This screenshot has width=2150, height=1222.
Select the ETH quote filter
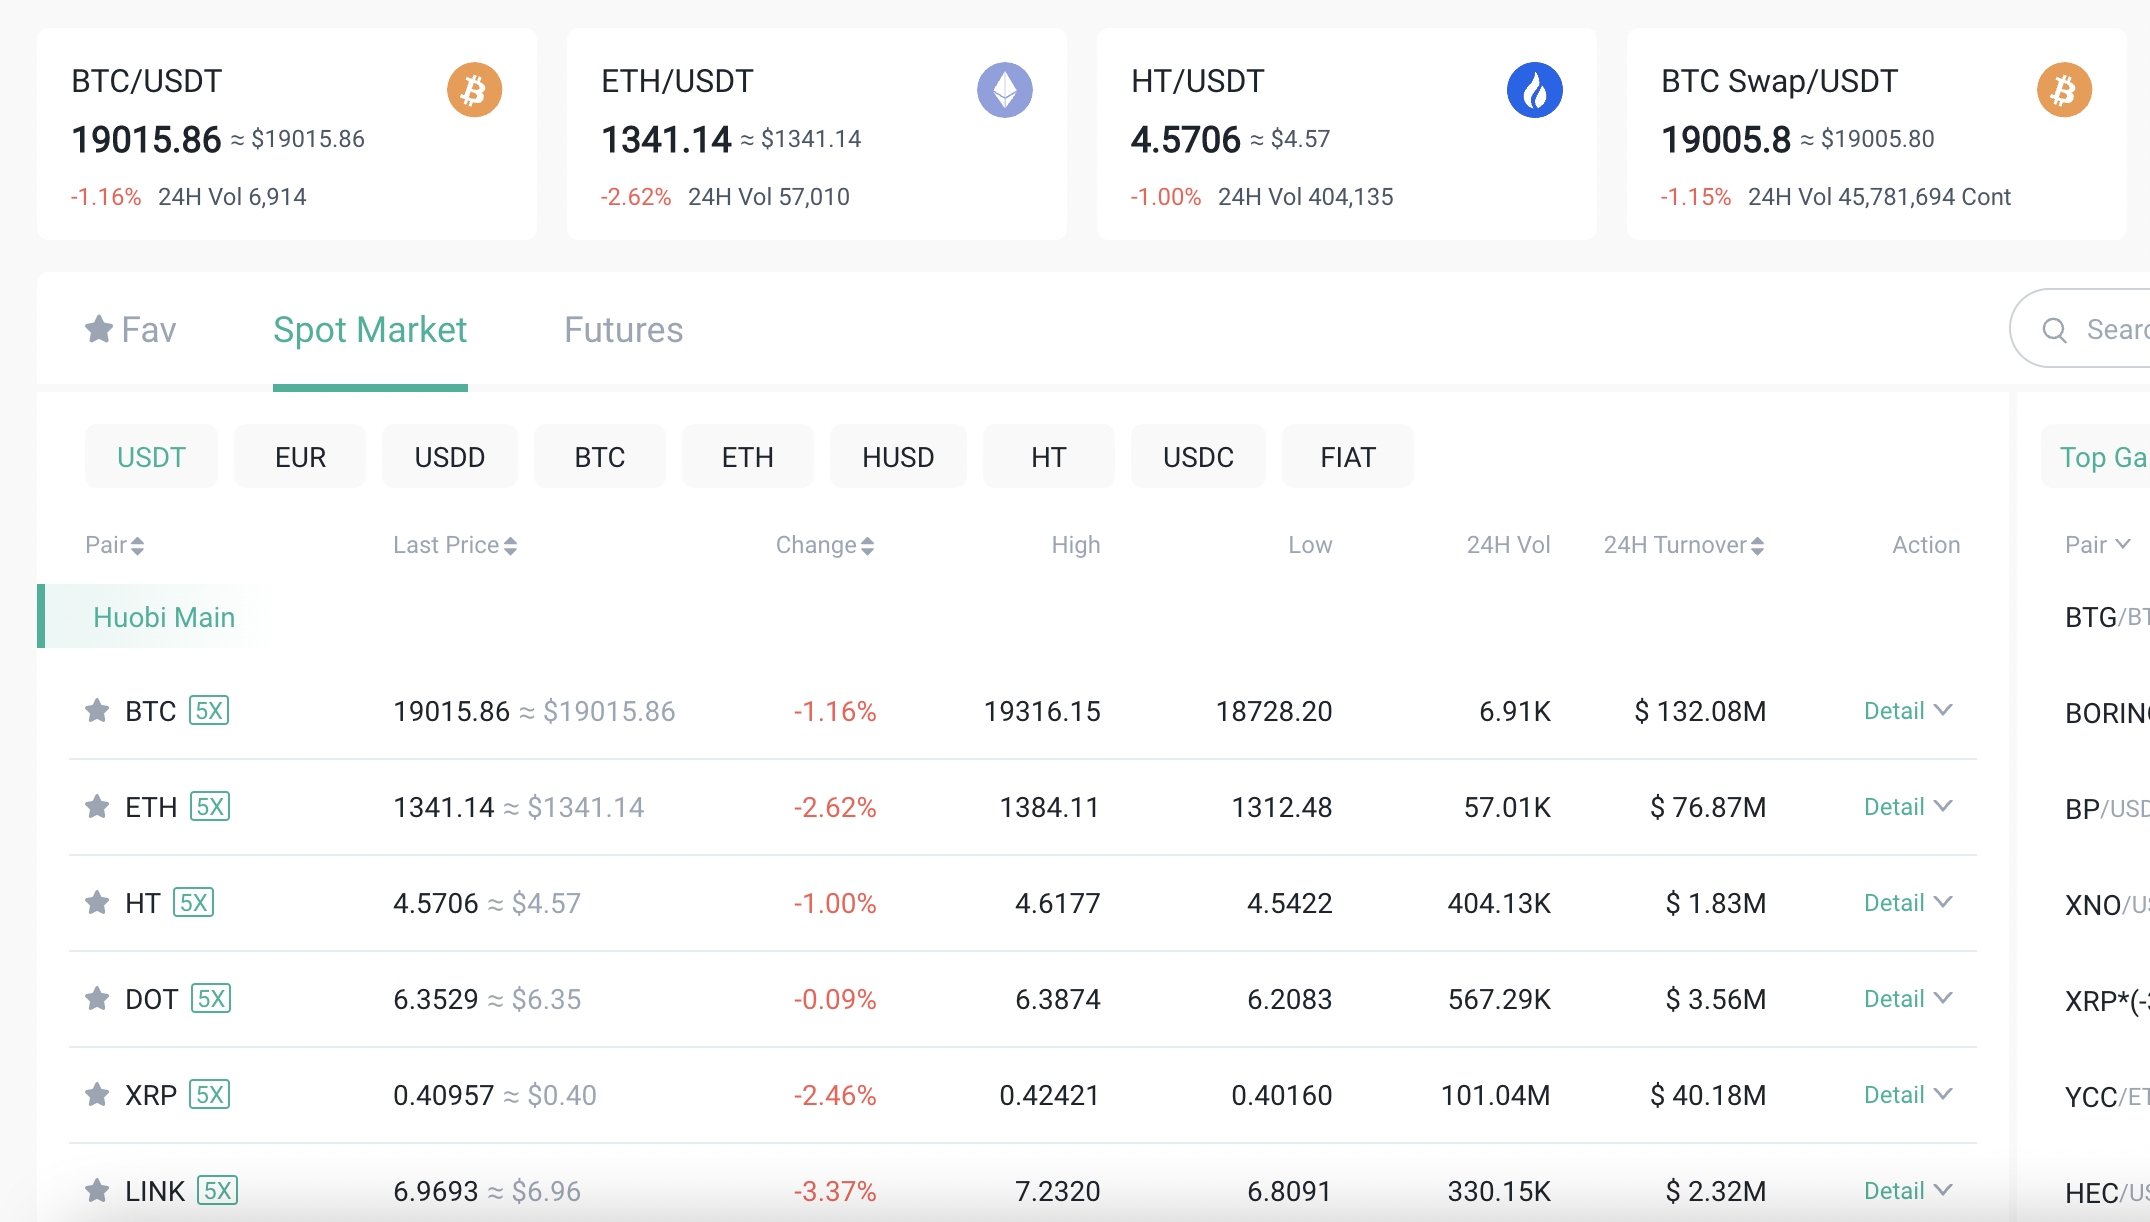click(748, 457)
